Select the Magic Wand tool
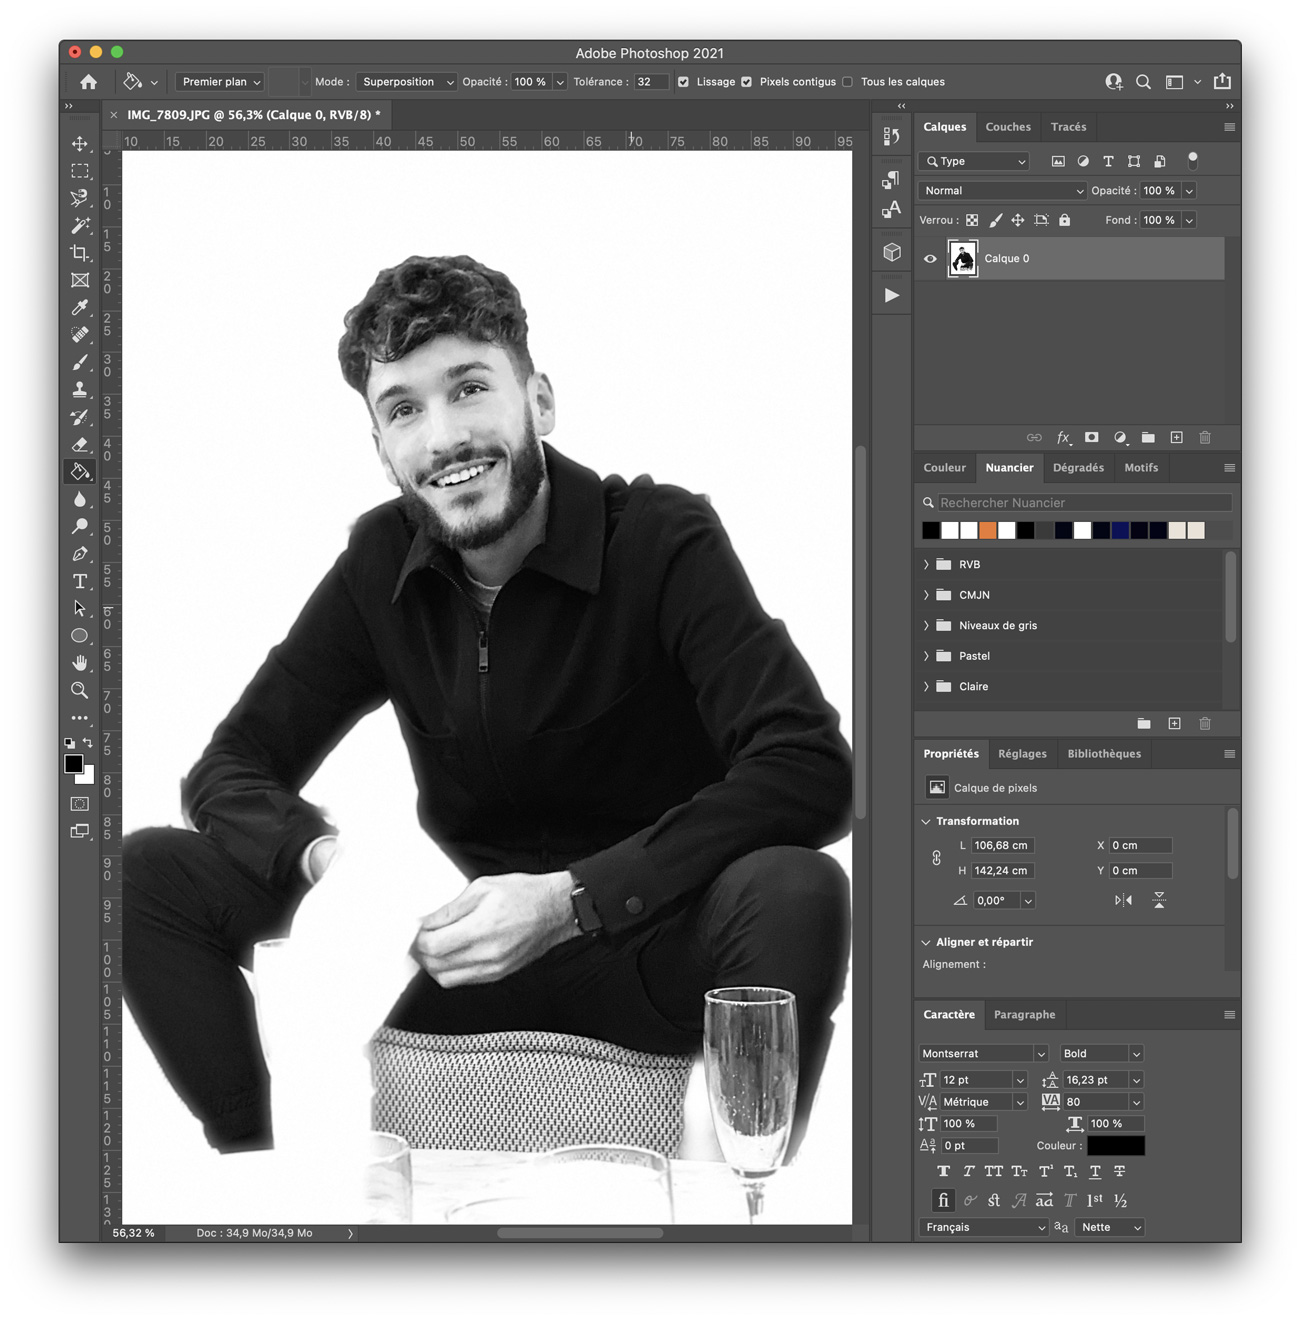The height and width of the screenshot is (1320, 1300). tap(80, 226)
